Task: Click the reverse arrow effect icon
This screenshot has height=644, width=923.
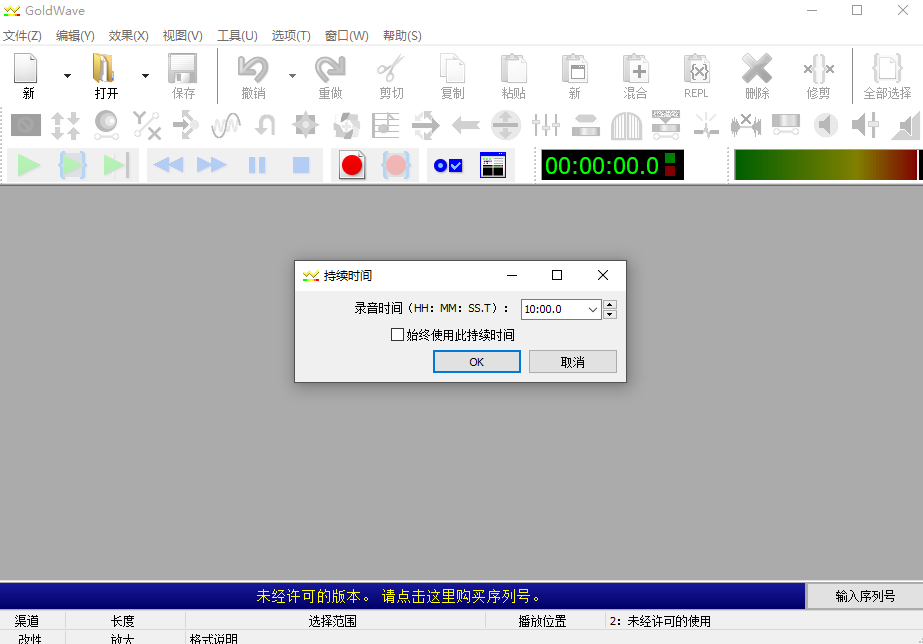Action: coord(466,125)
